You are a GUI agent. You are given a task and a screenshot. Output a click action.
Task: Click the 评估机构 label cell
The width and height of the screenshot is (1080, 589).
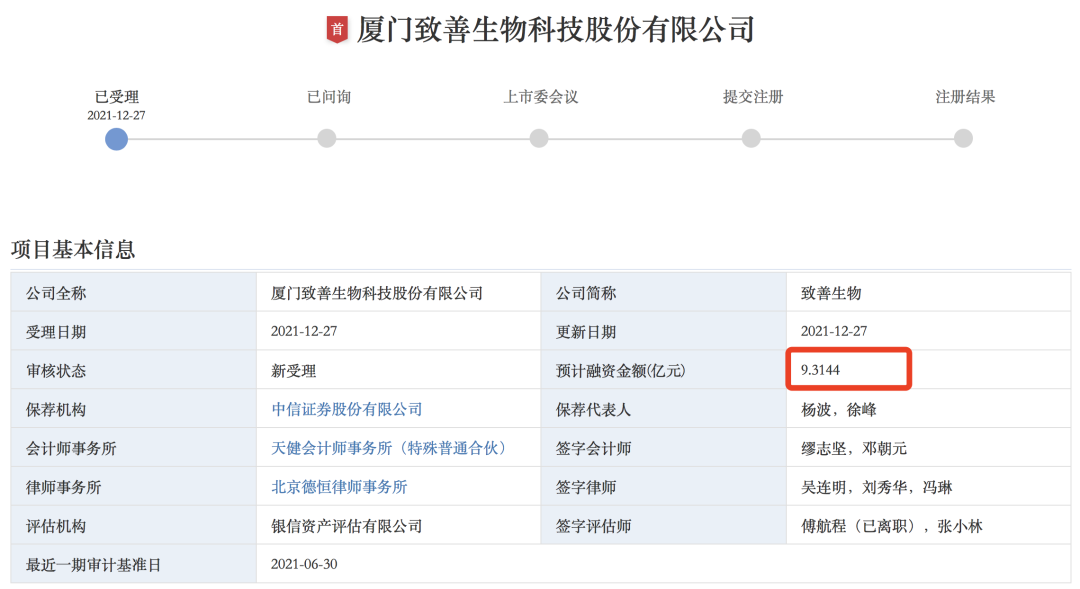pos(134,526)
